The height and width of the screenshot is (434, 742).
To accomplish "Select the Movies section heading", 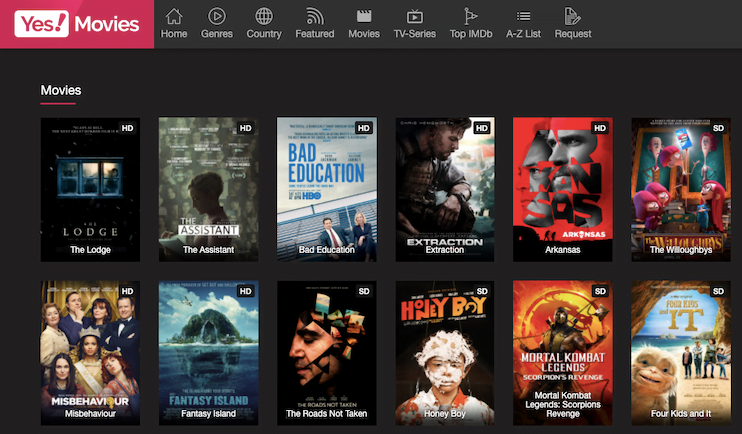I will (61, 90).
